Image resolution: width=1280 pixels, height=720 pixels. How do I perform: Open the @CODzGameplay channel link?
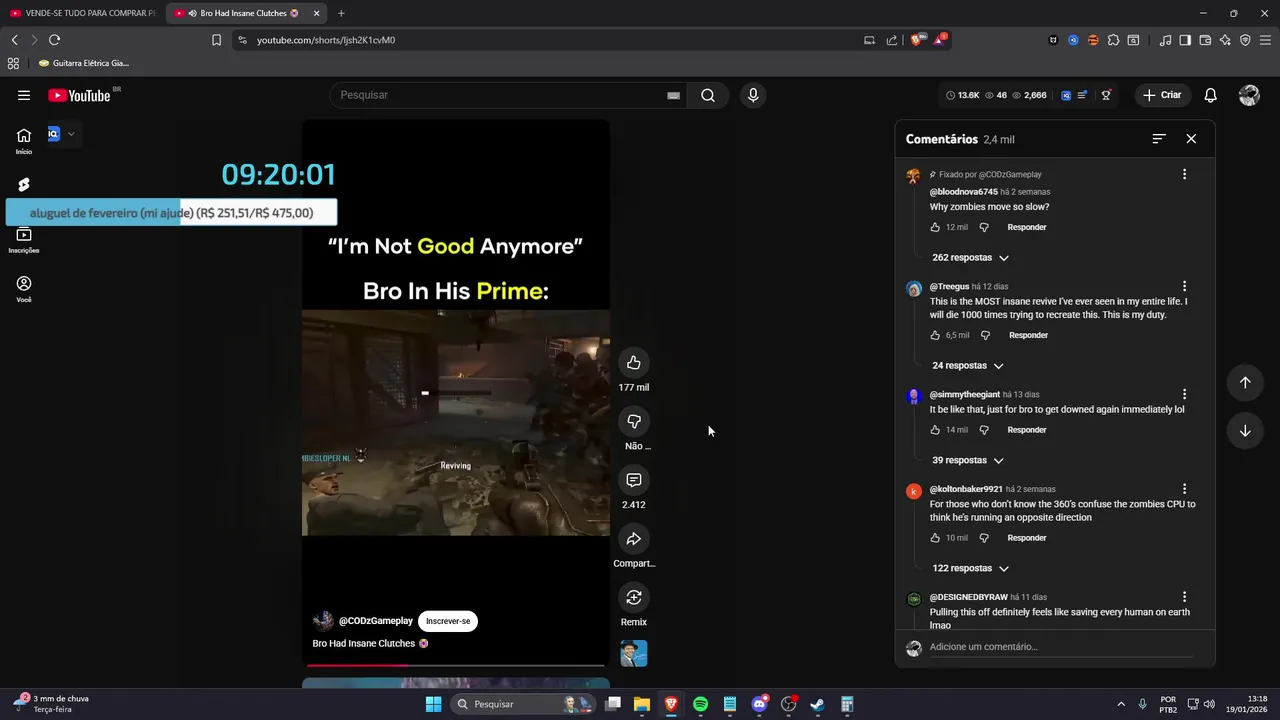[376, 621]
